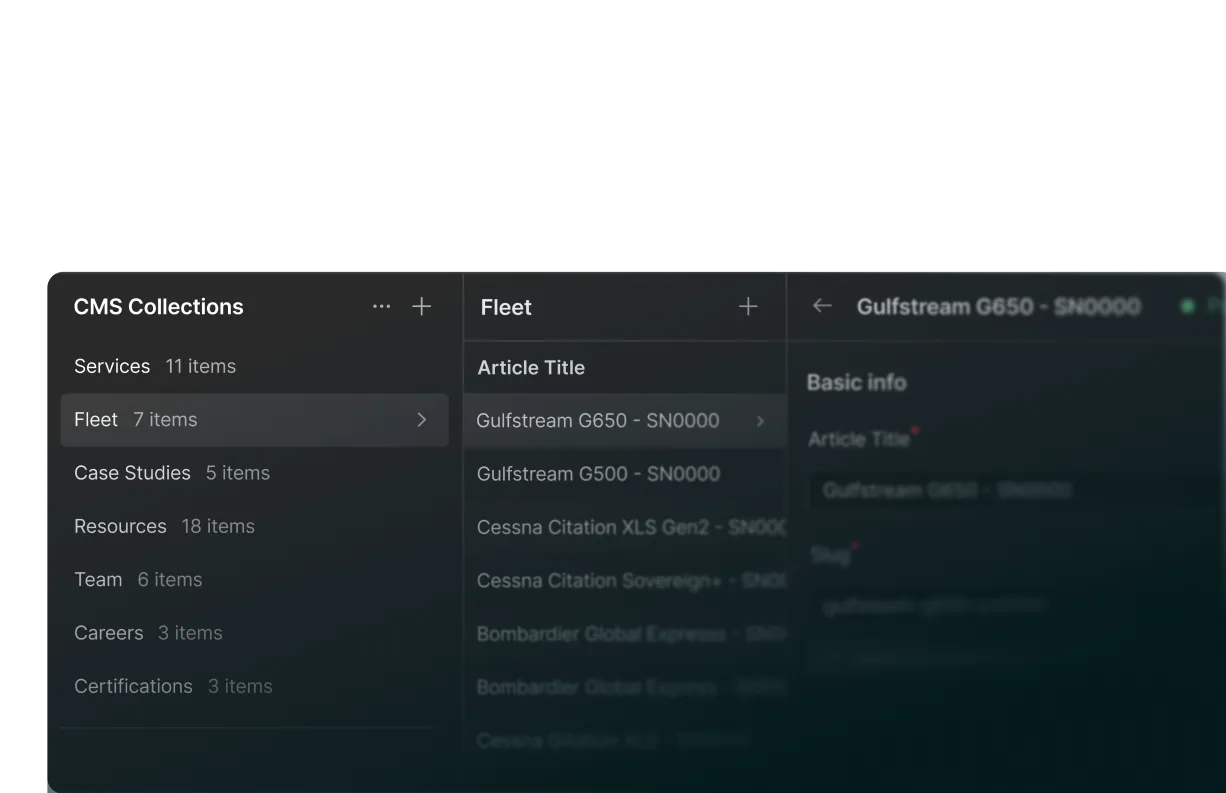This screenshot has height=793, width=1226.
Task: Select the Fleet collection label
Action: pyautogui.click(x=96, y=420)
